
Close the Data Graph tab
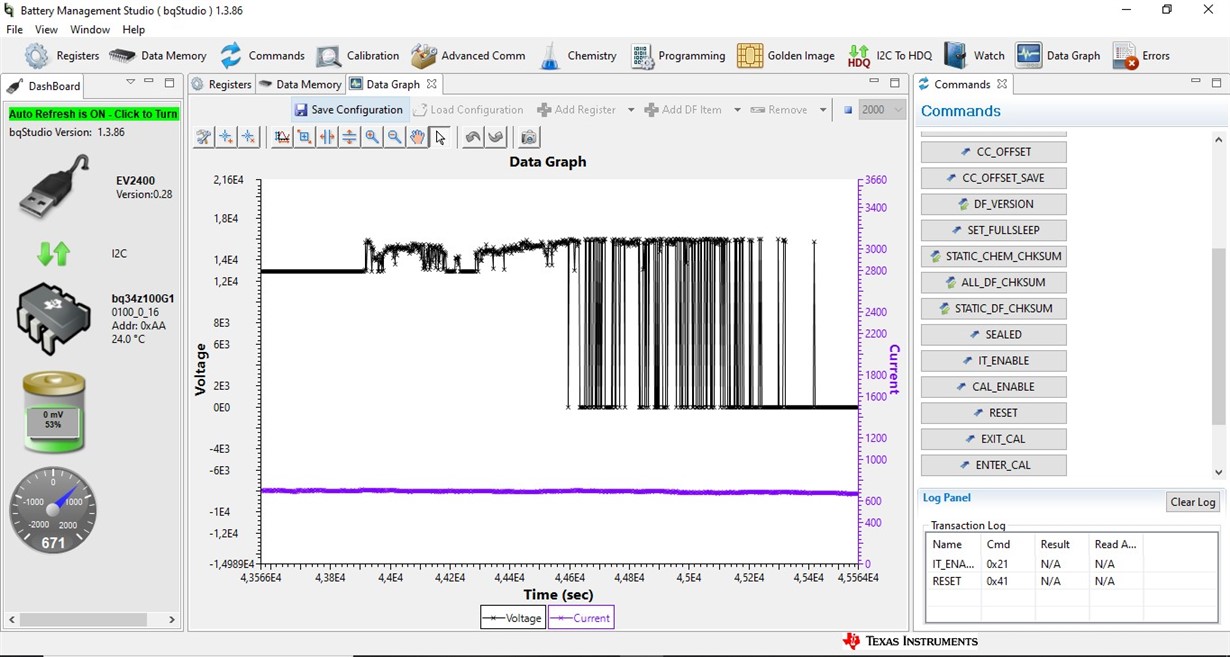tap(432, 84)
